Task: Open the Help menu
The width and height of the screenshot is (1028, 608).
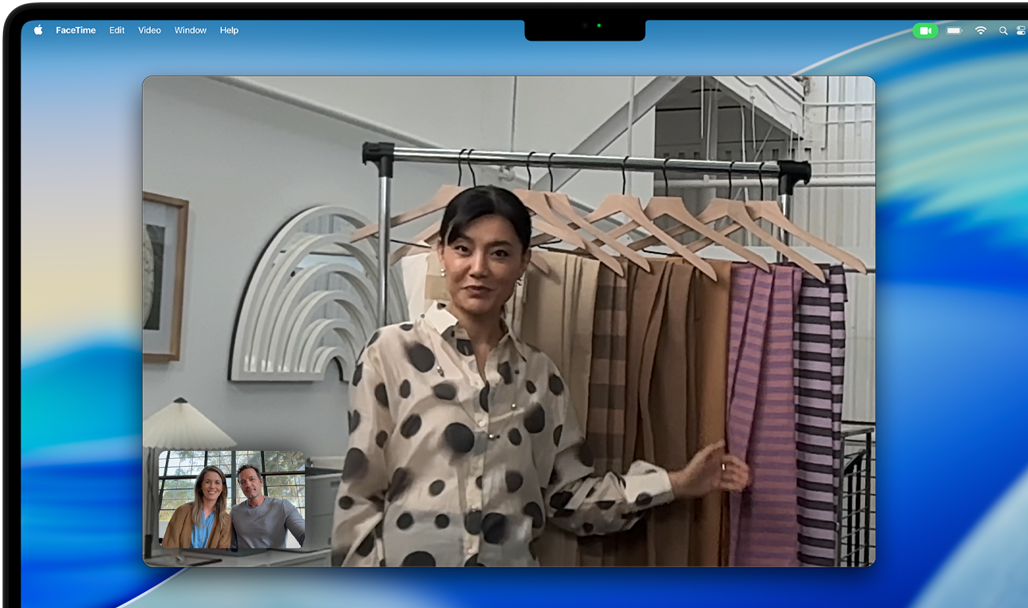Action: [x=229, y=30]
